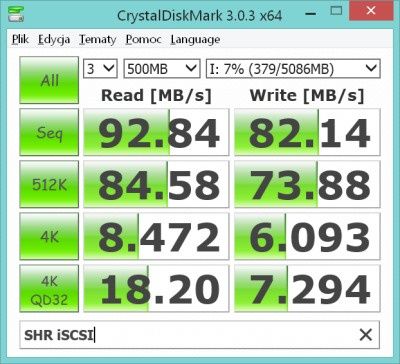Open the test size dropdown showing 500MB
The height and width of the screenshot is (364, 400).
pos(162,69)
